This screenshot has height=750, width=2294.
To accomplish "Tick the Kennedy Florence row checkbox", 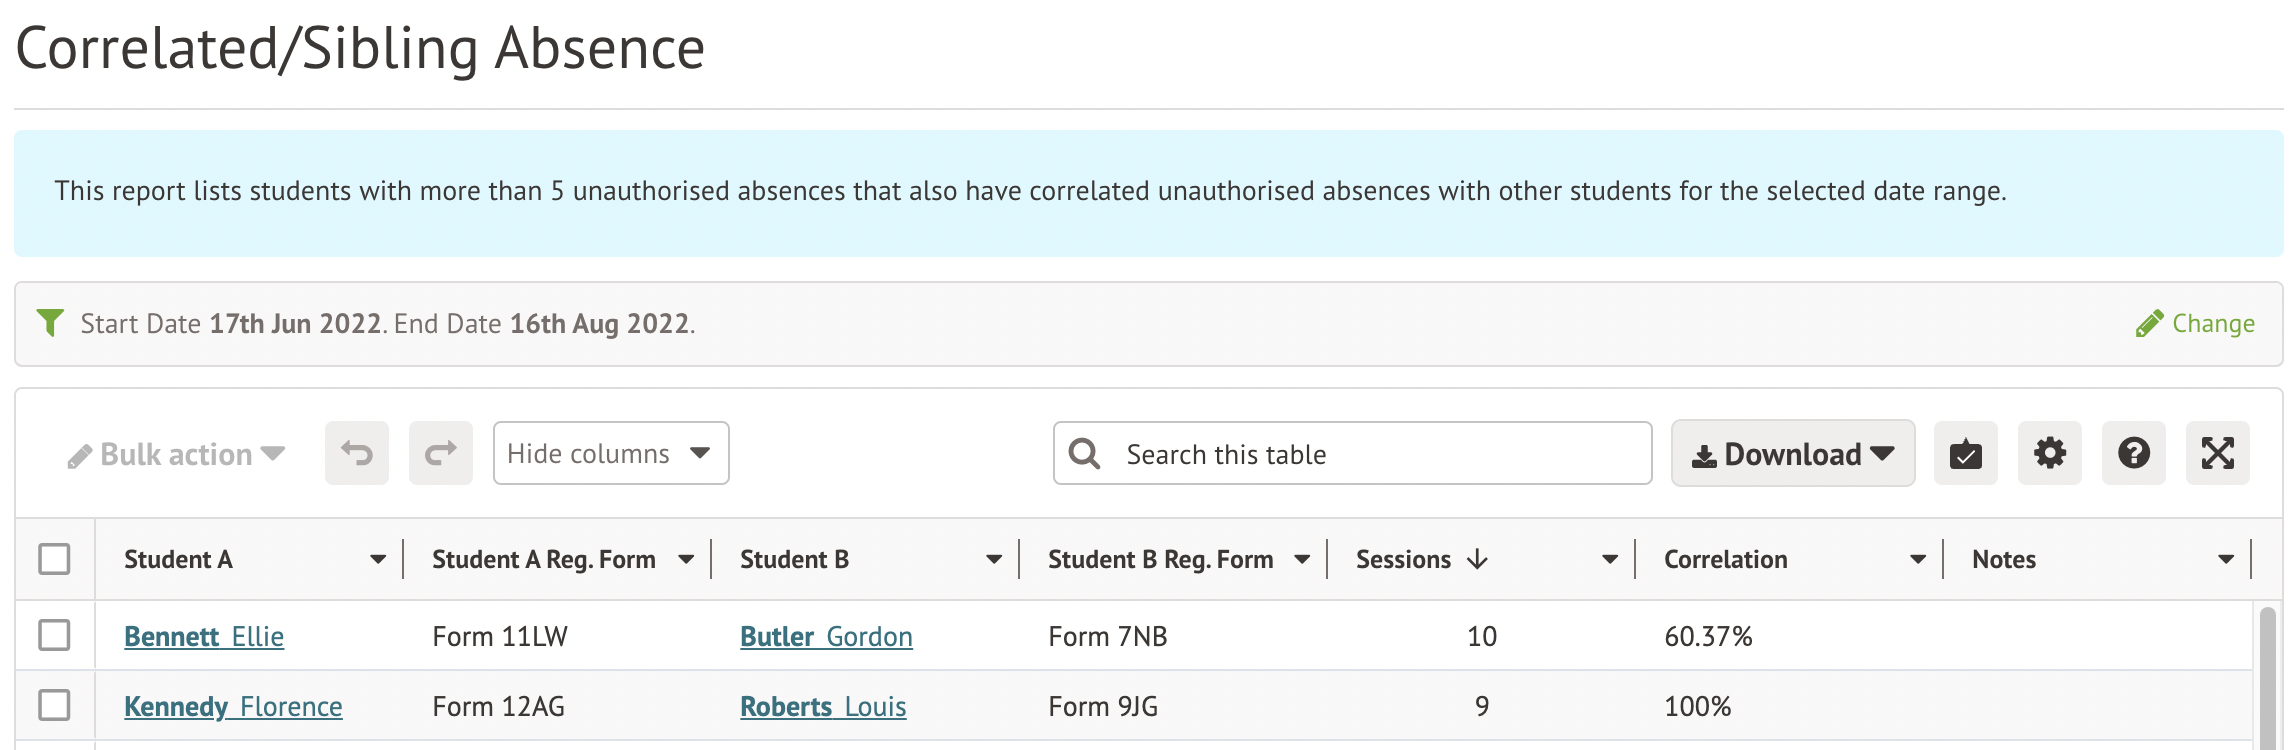I will tap(54, 705).
